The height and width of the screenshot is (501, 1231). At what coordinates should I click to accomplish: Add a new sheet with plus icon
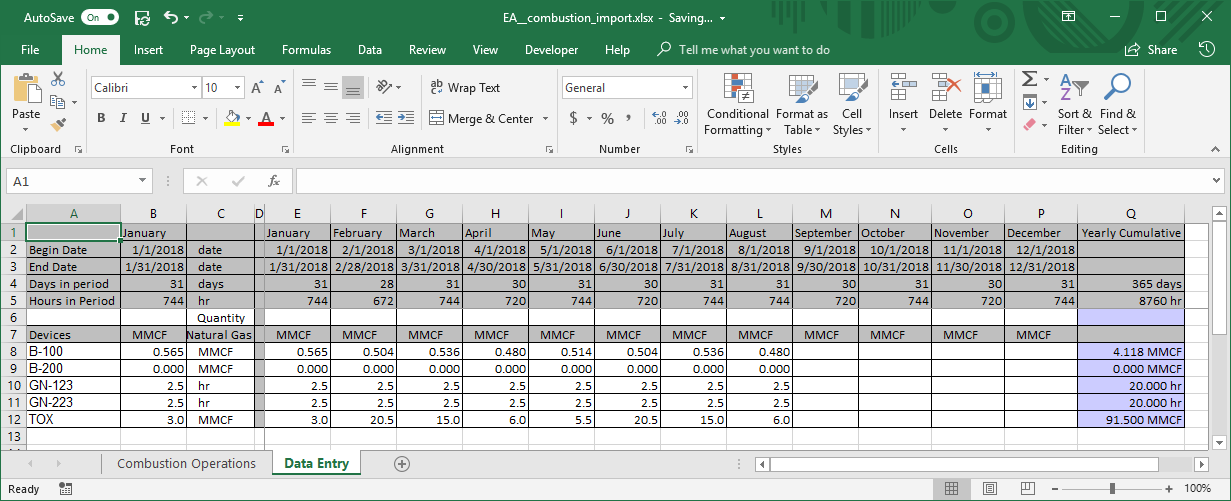402,464
